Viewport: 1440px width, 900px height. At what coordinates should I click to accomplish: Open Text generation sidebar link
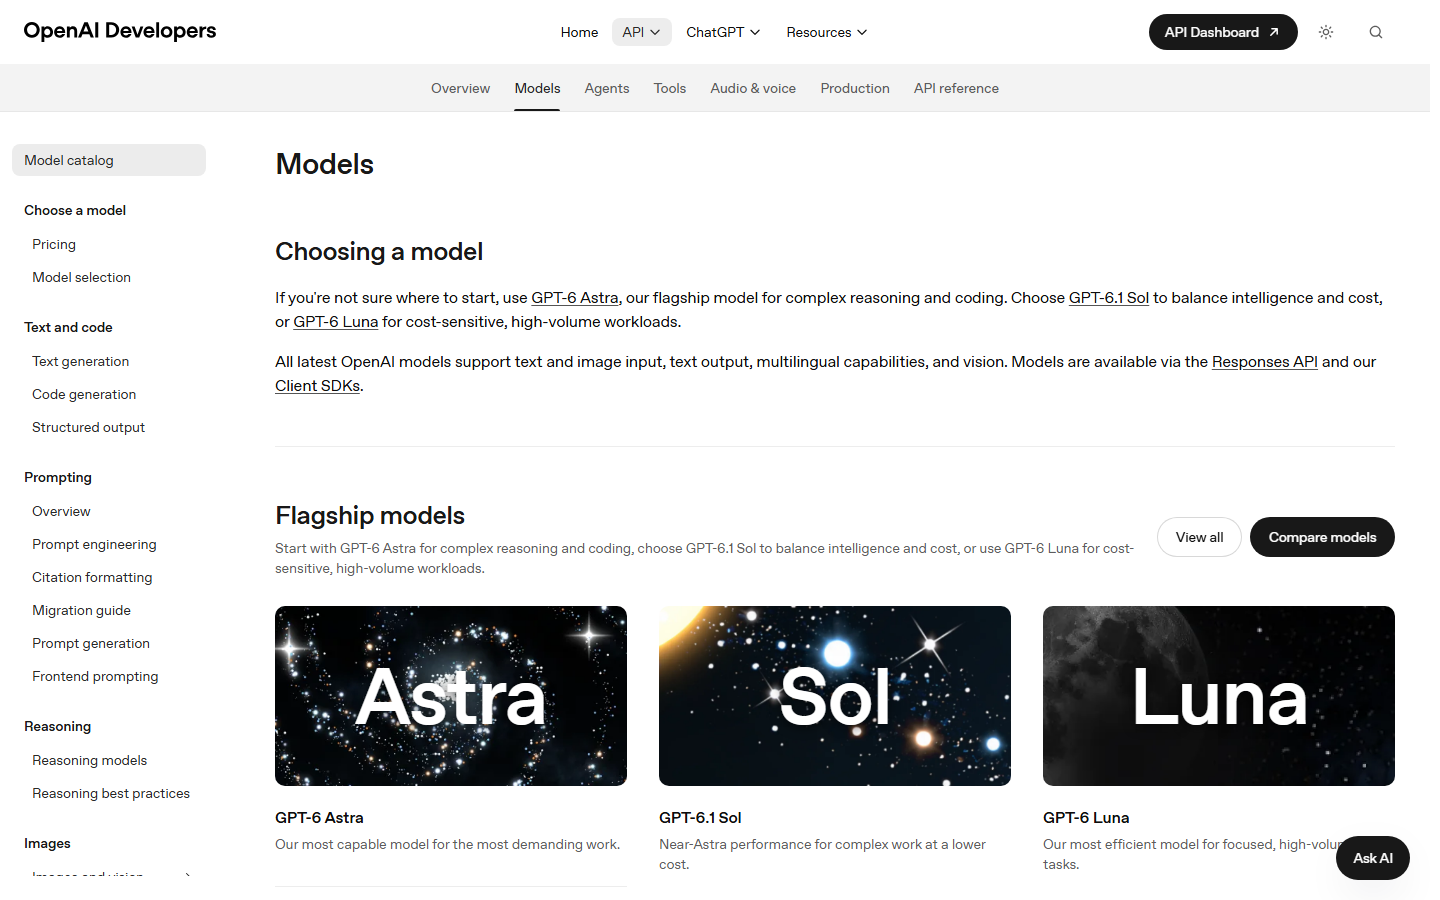tap(80, 361)
